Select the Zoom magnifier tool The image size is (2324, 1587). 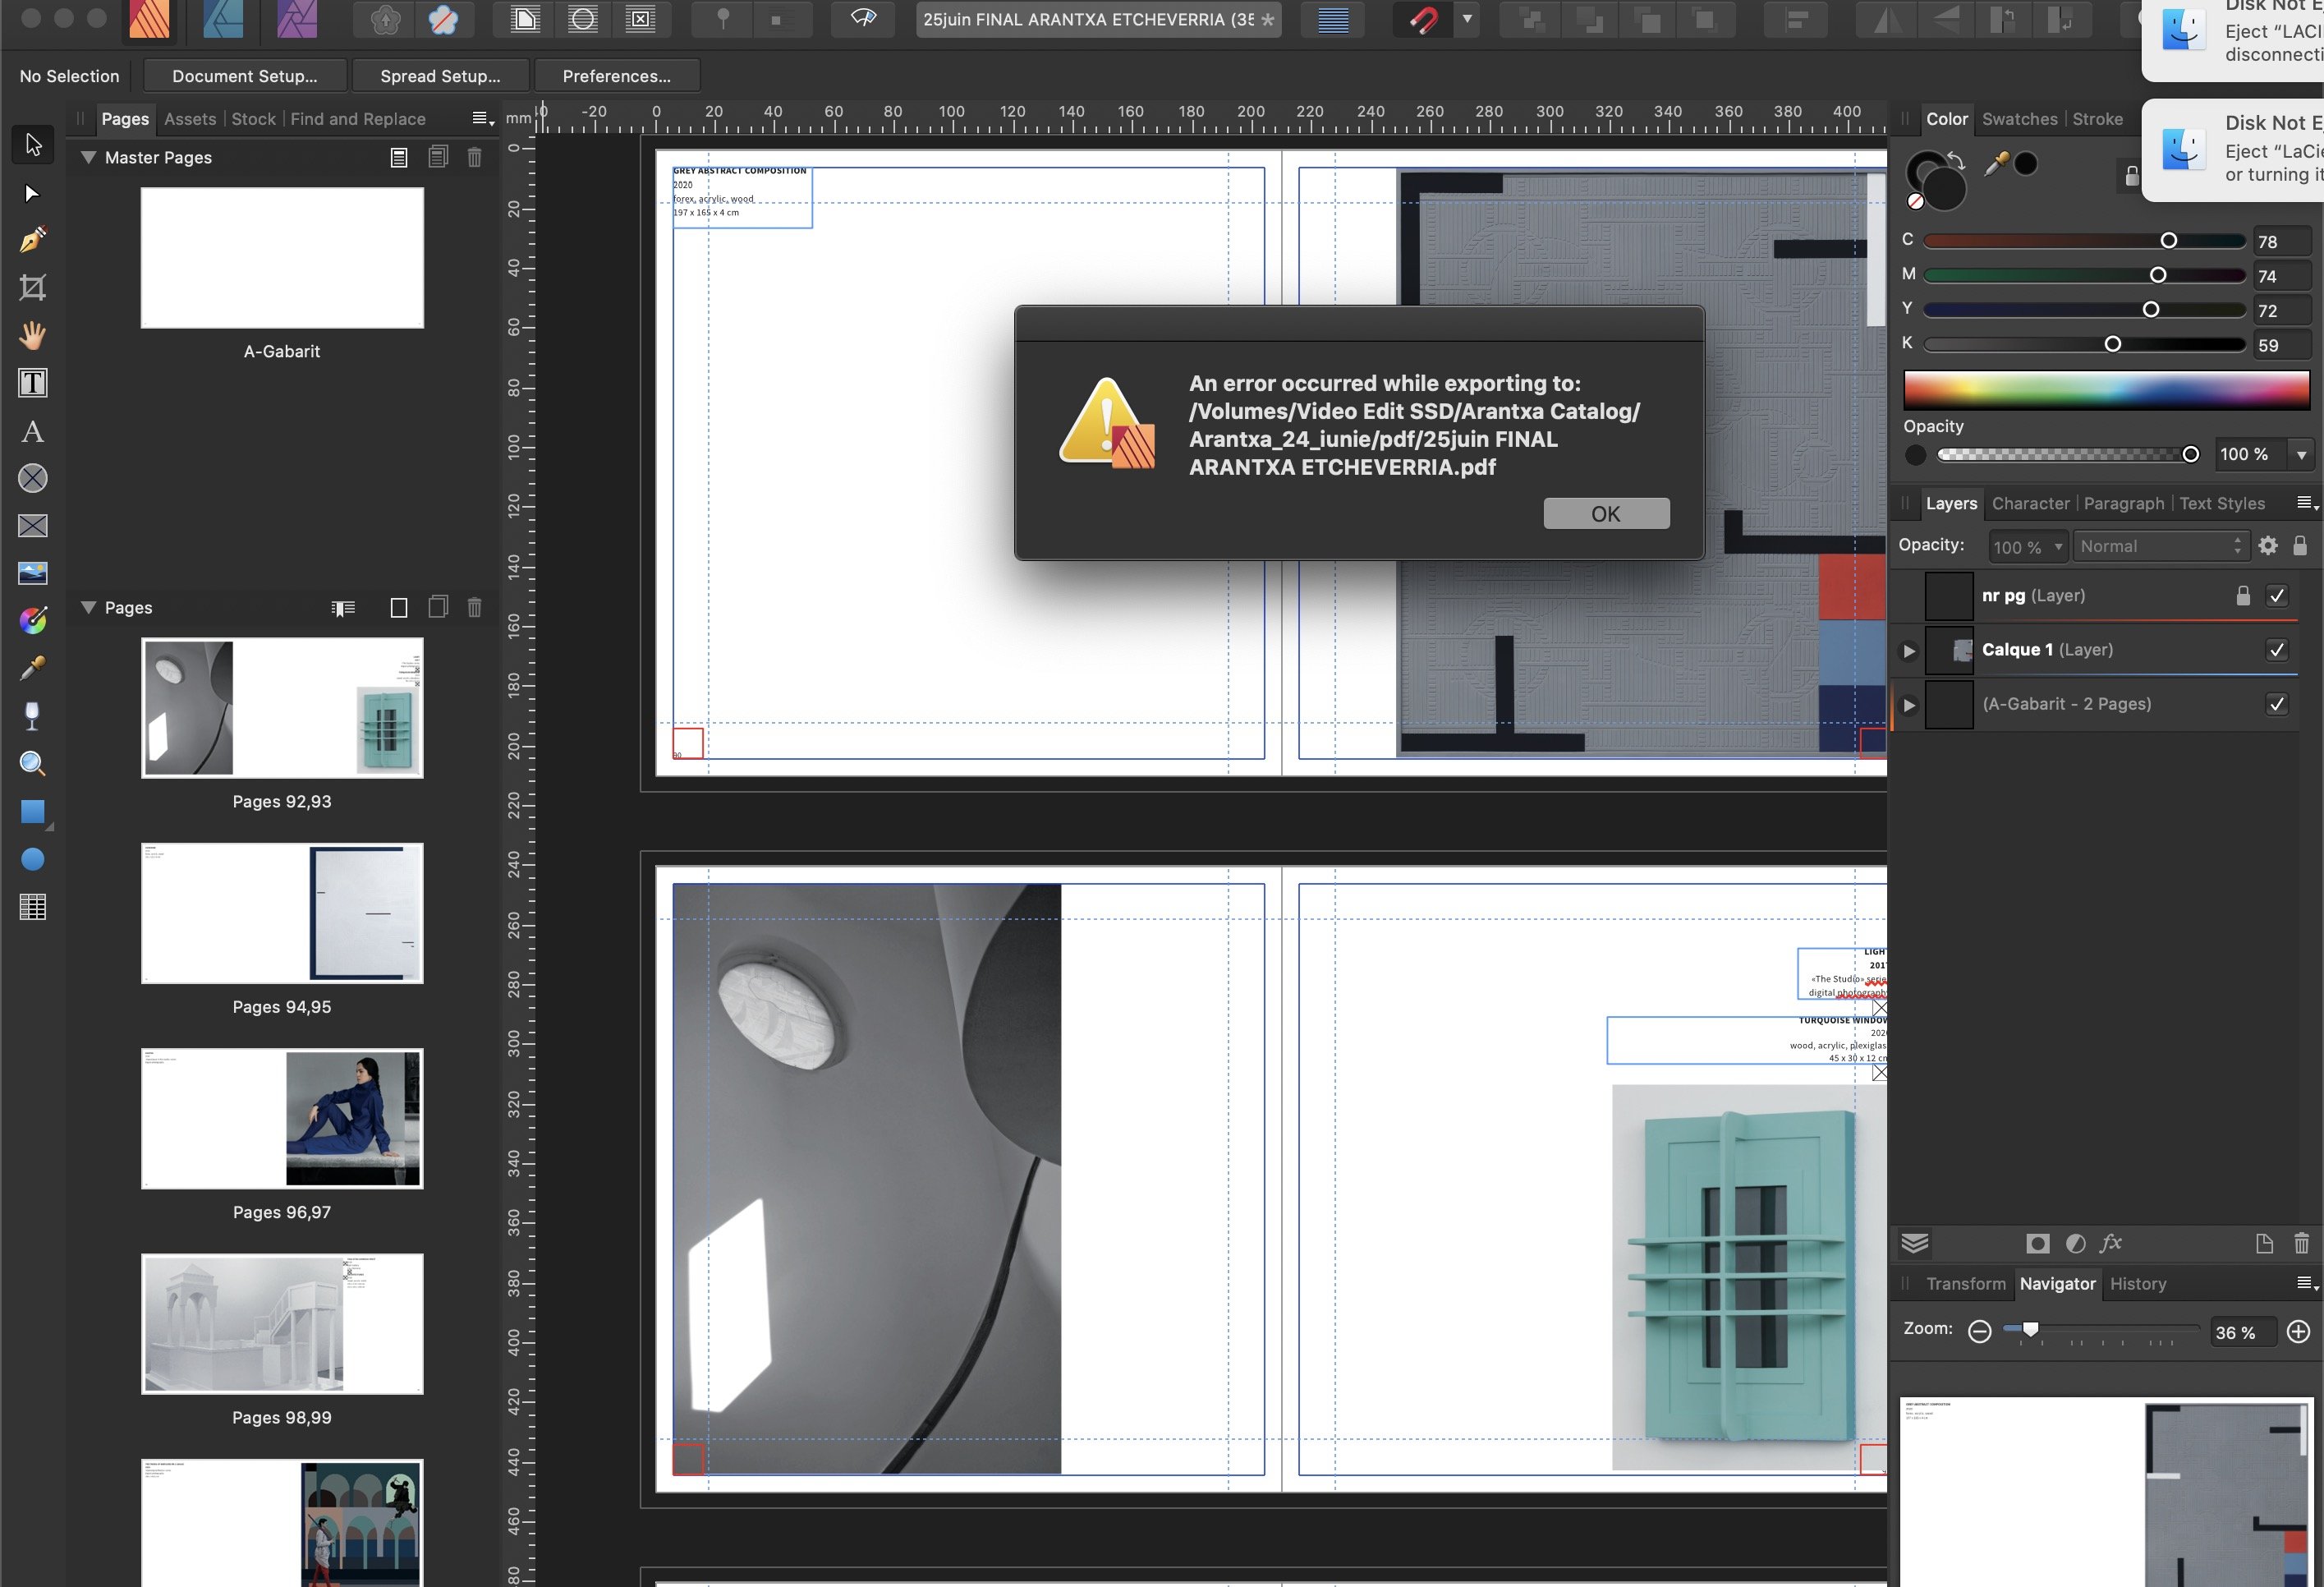coord(33,764)
